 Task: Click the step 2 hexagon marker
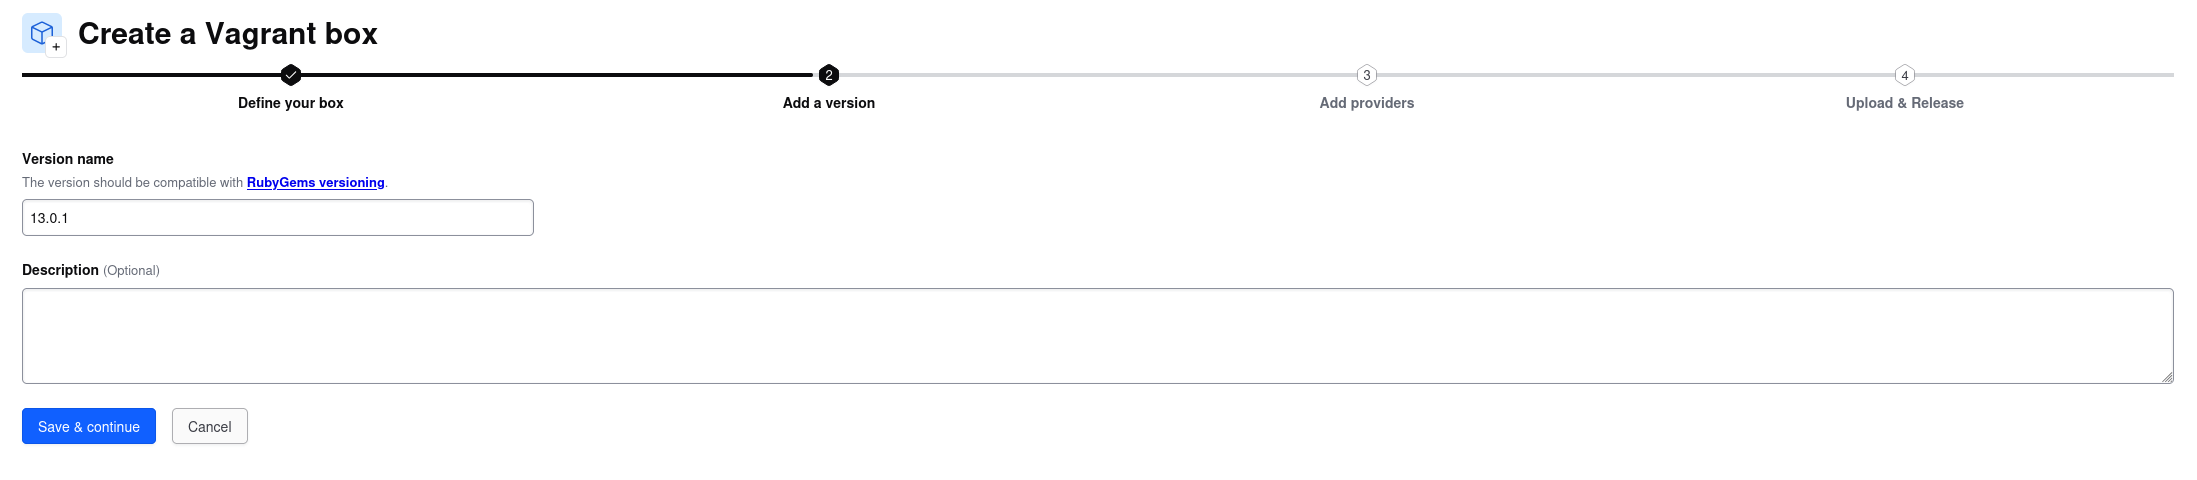pyautogui.click(x=829, y=75)
